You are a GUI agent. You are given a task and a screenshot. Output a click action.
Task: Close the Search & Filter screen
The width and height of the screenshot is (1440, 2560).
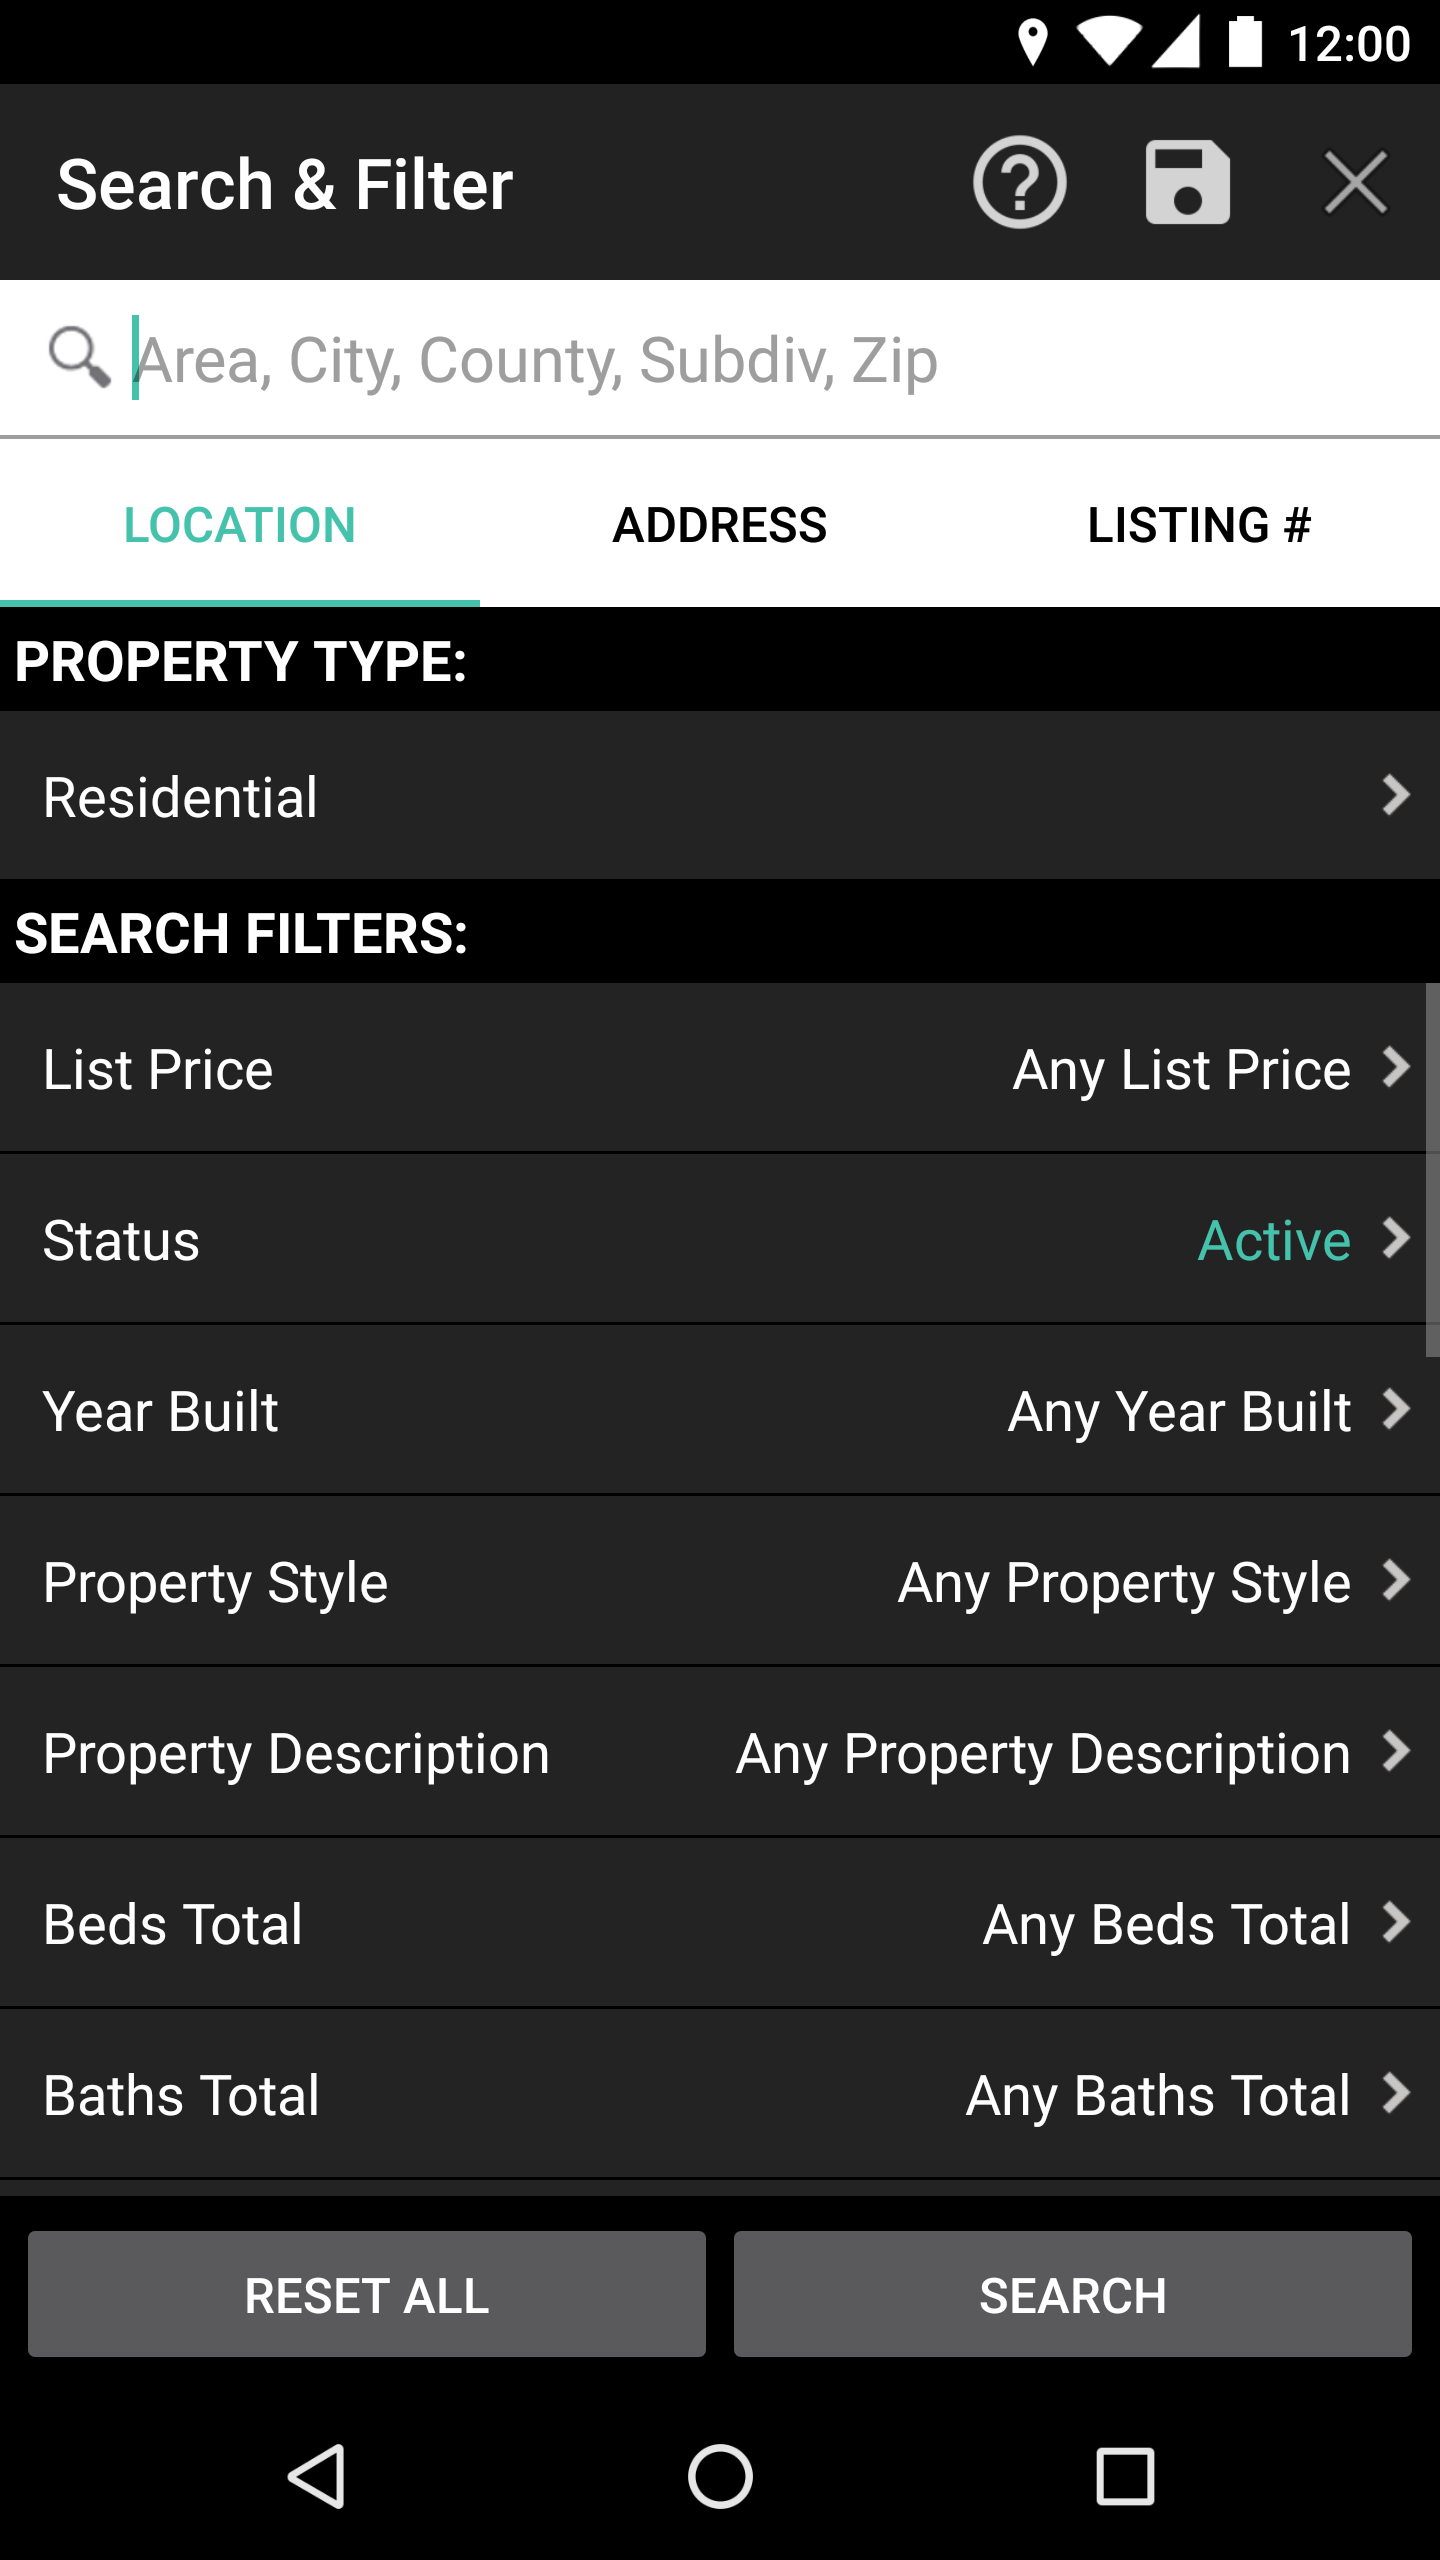[x=1355, y=183]
